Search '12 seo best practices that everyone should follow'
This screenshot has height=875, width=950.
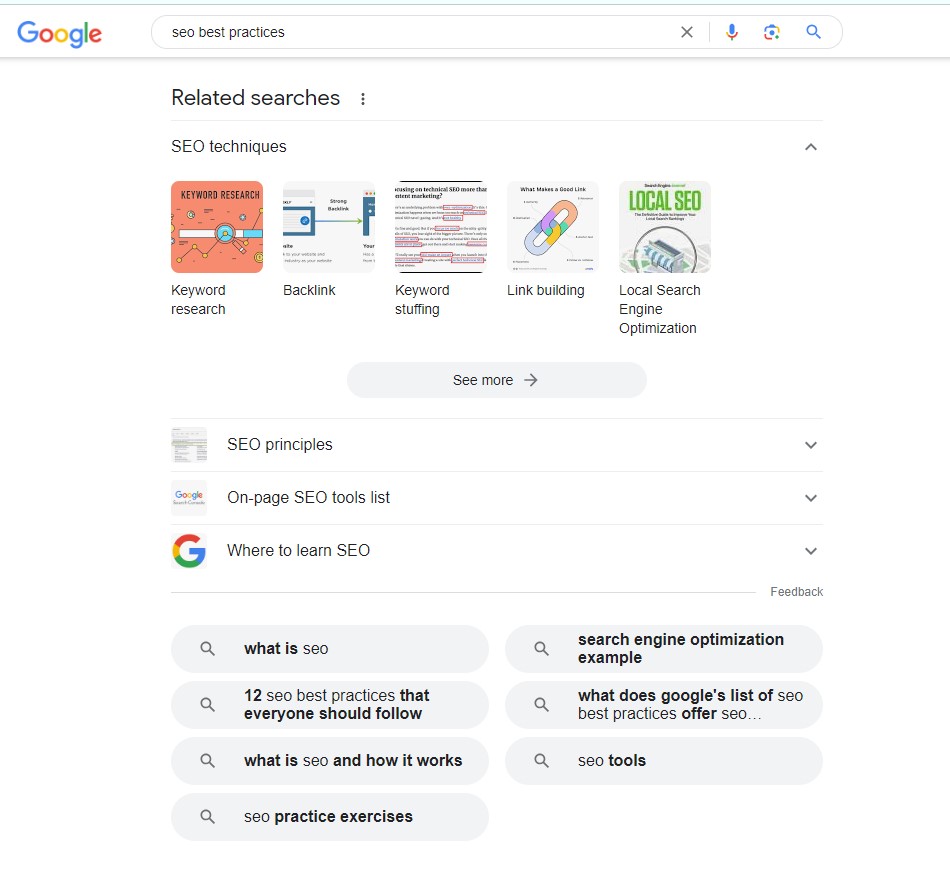pos(329,705)
